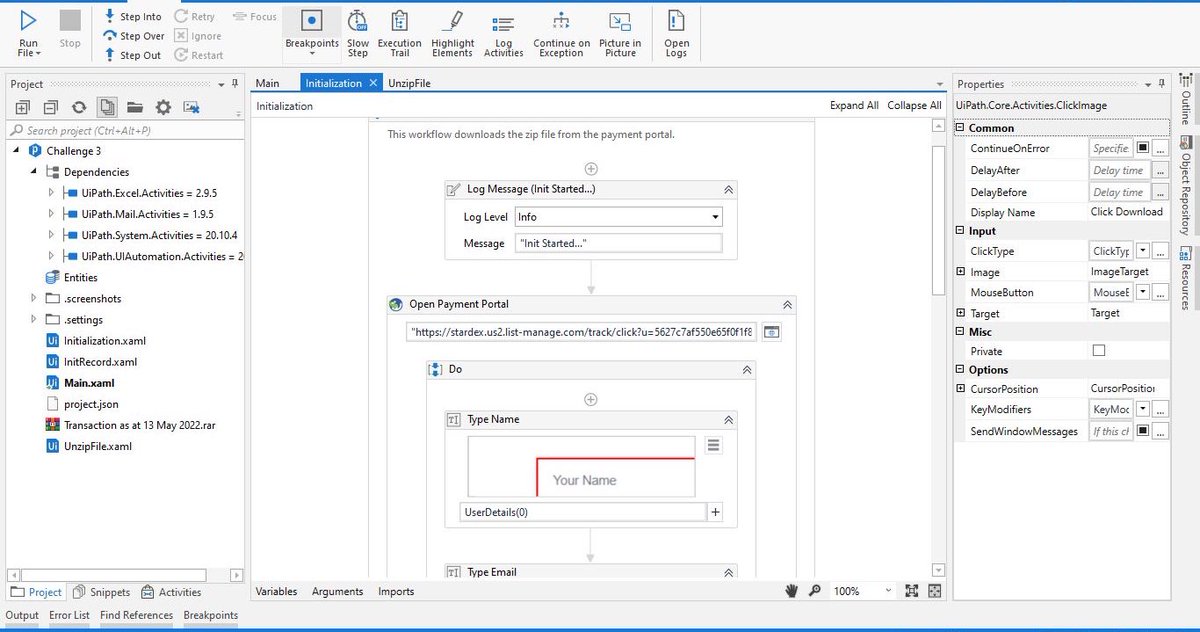Check the Private checkbox in Properties
Screen dimensions: 1200x632
coord(1099,351)
